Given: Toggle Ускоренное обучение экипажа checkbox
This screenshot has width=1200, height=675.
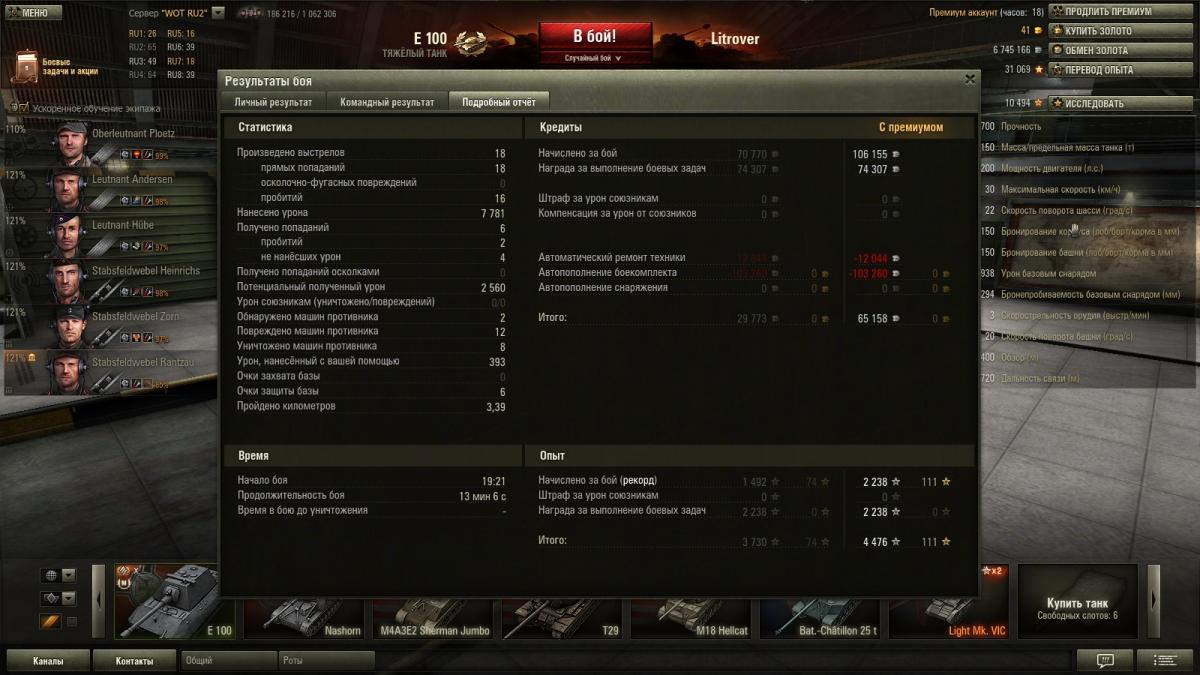Looking at the screenshot, I should [22, 107].
